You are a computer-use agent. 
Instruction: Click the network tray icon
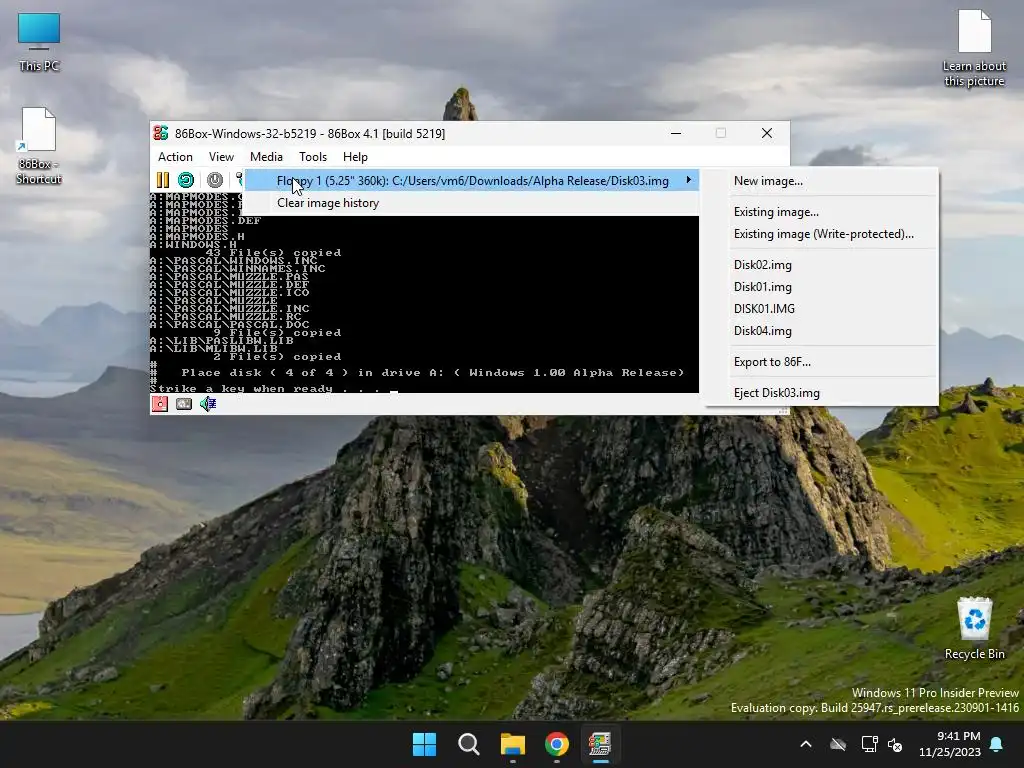pyautogui.click(x=869, y=744)
